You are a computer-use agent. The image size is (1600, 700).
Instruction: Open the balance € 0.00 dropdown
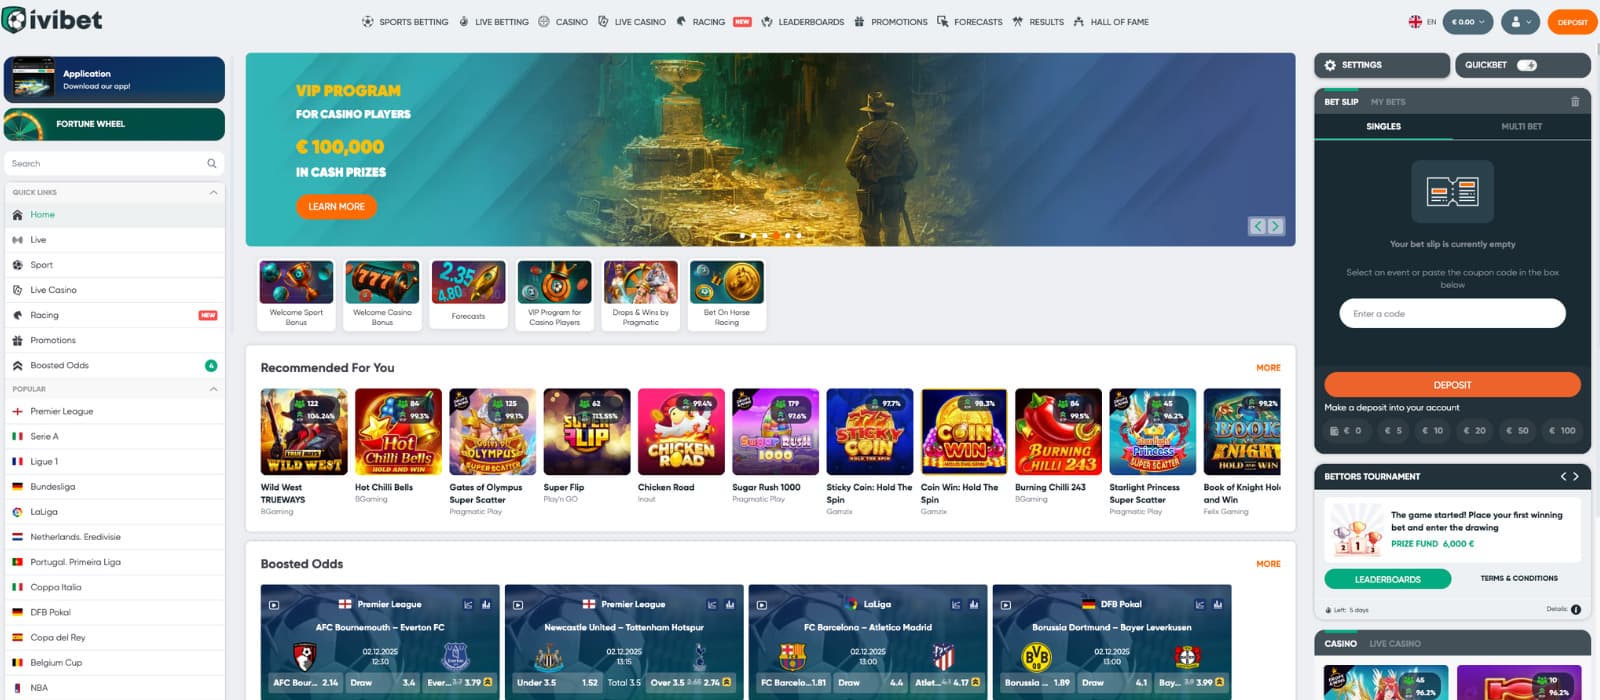click(x=1468, y=22)
